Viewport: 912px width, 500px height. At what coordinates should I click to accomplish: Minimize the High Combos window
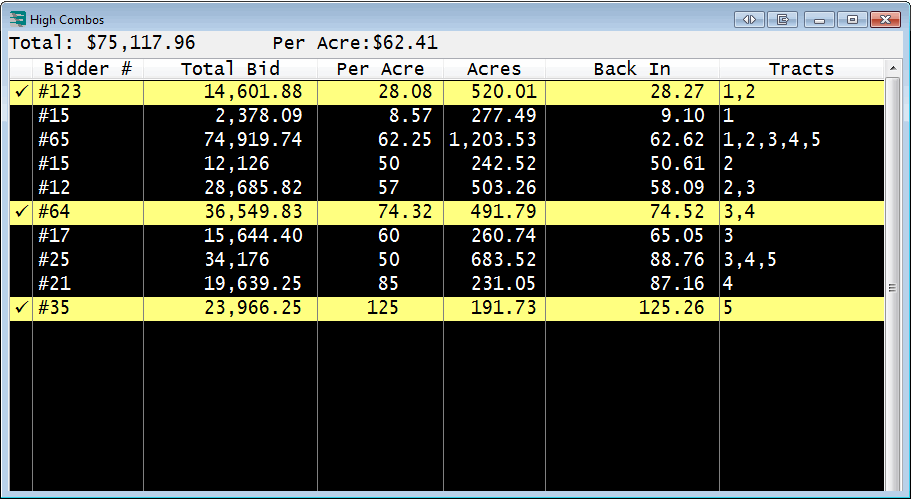[820, 19]
